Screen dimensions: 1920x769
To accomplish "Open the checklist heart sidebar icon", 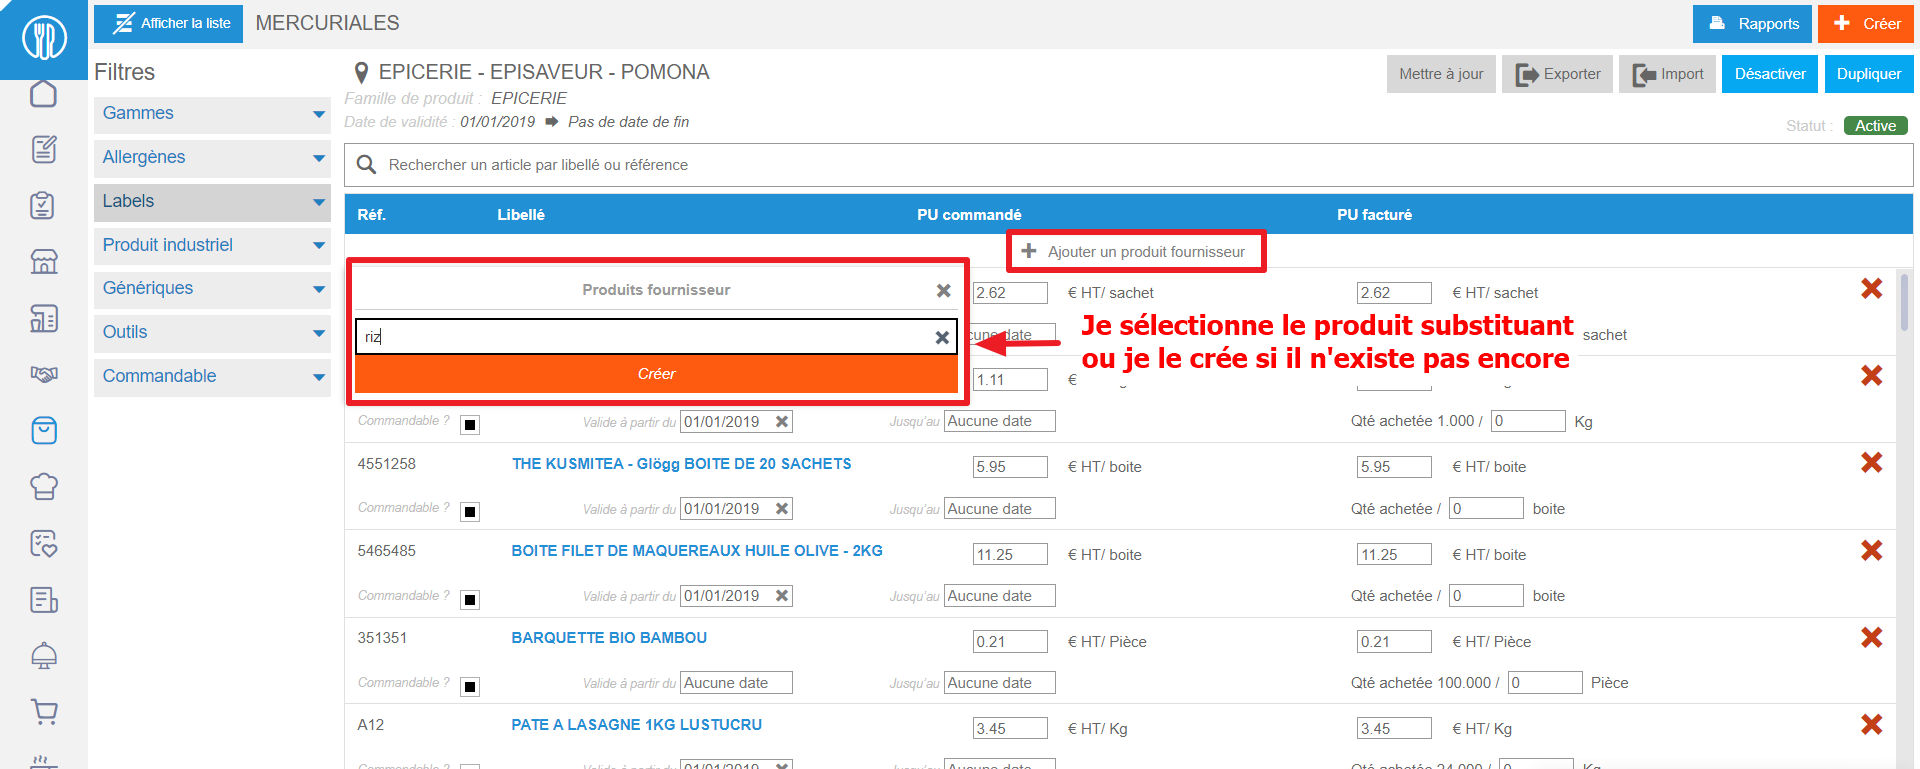I will (43, 543).
